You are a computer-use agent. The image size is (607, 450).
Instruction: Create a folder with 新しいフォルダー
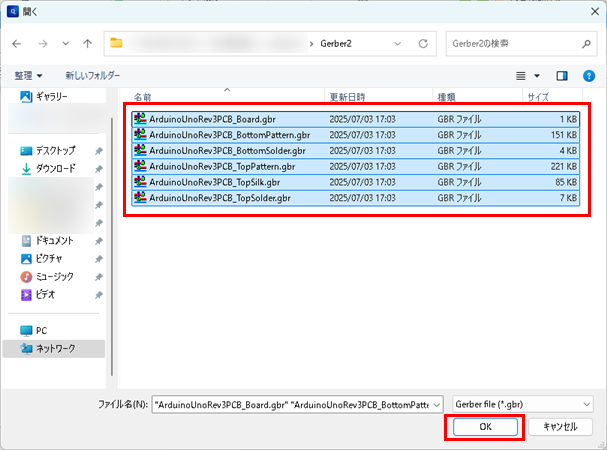pyautogui.click(x=93, y=76)
